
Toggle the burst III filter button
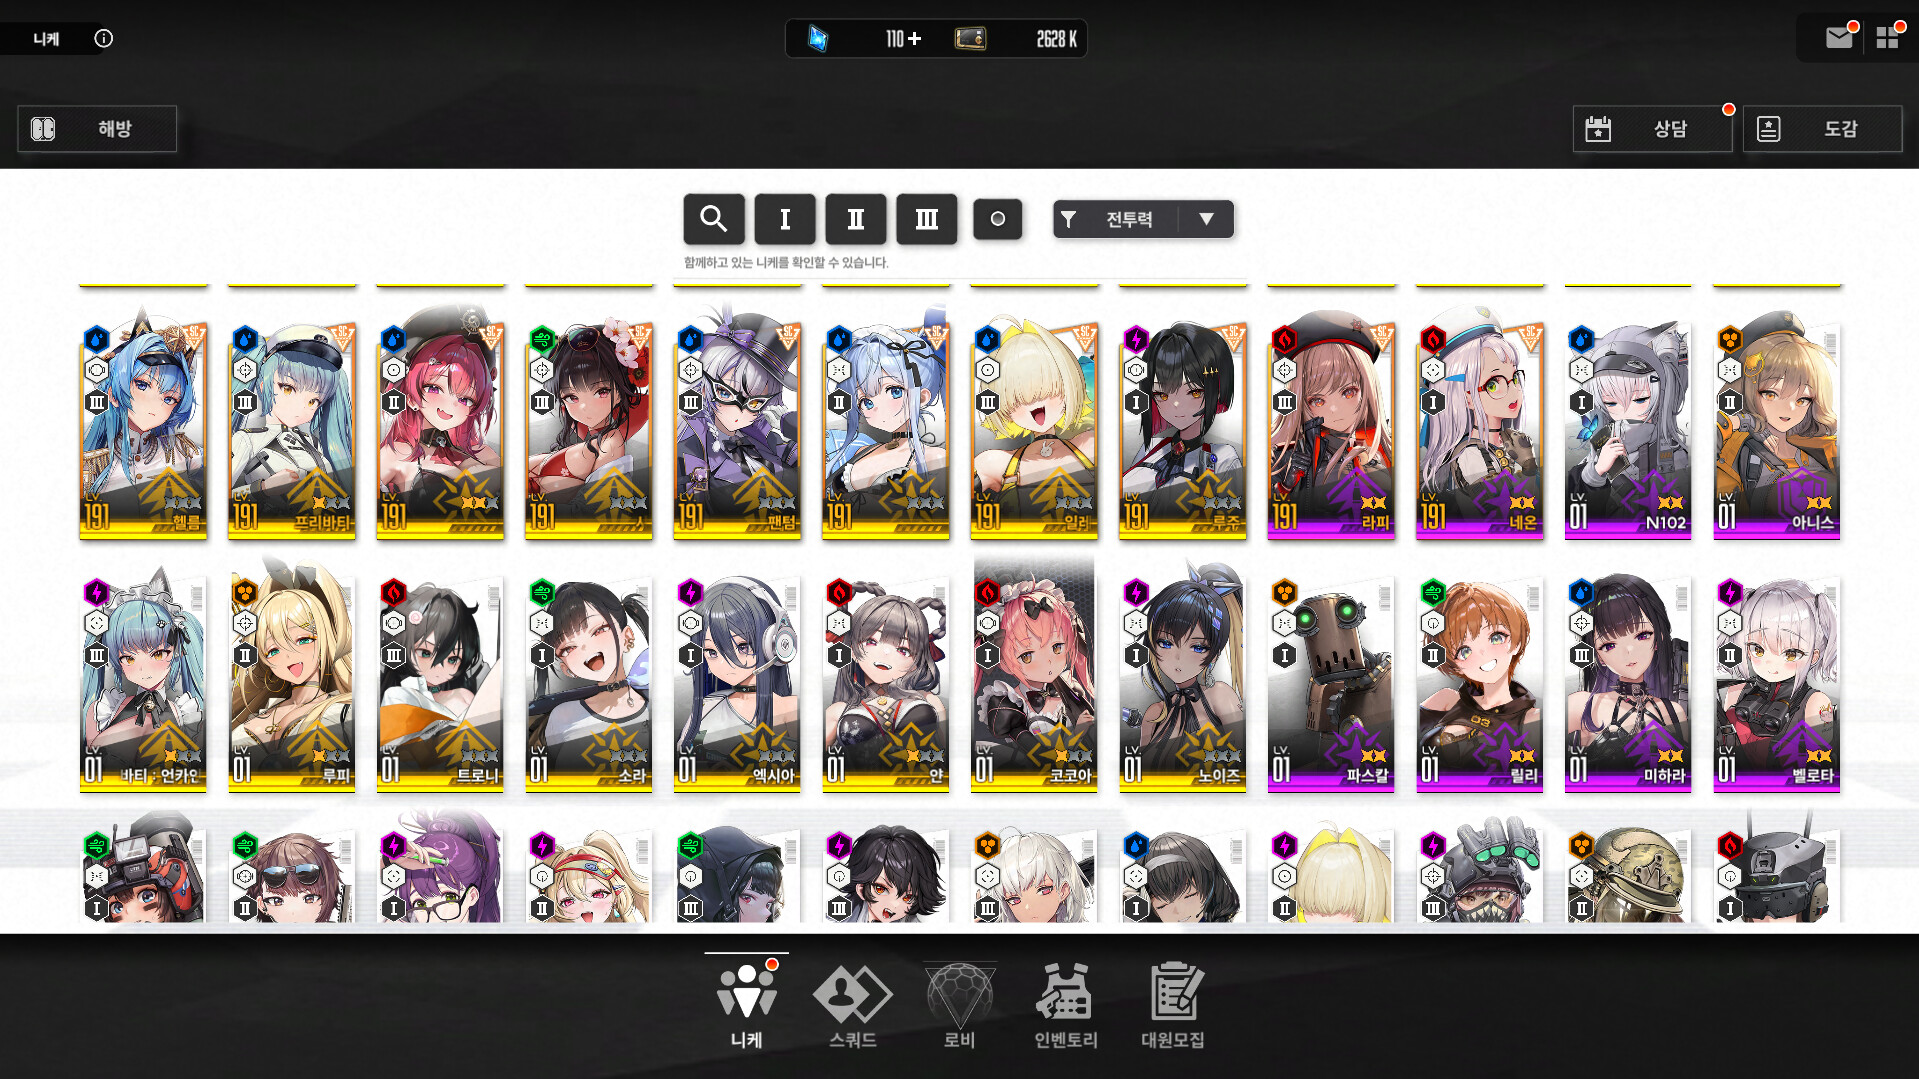pyautogui.click(x=926, y=219)
